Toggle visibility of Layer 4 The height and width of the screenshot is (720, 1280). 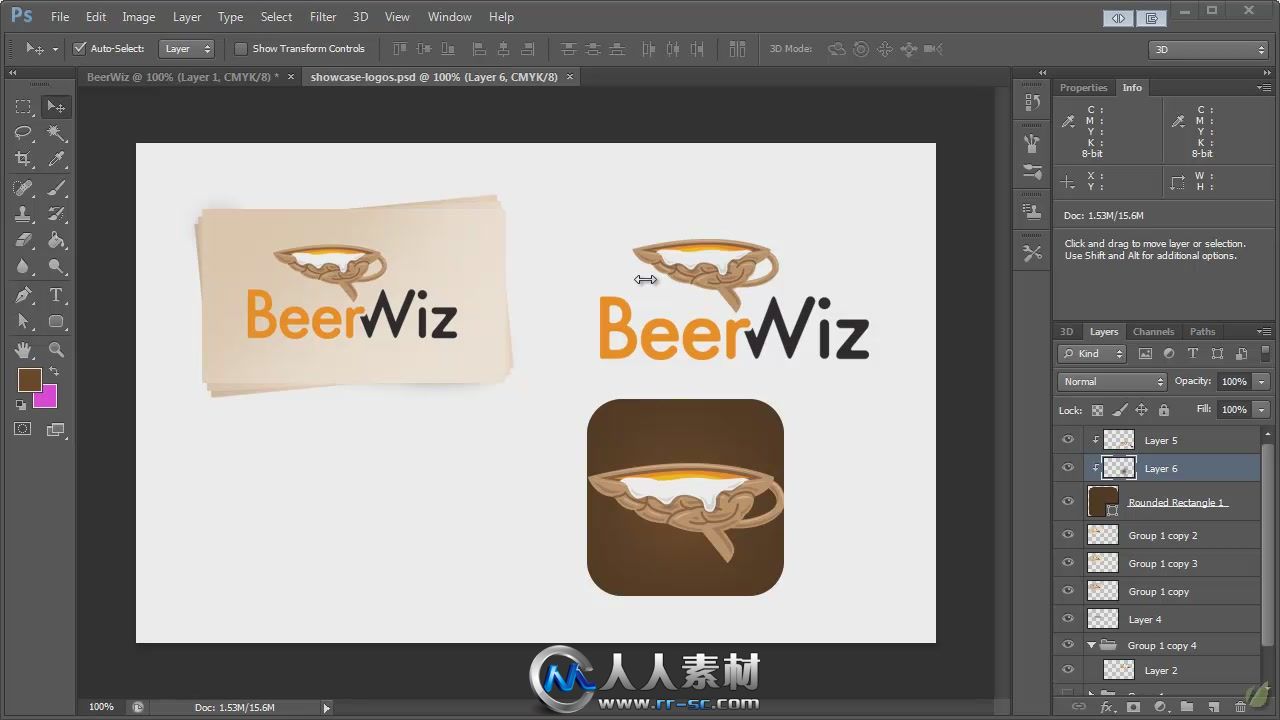1068,619
